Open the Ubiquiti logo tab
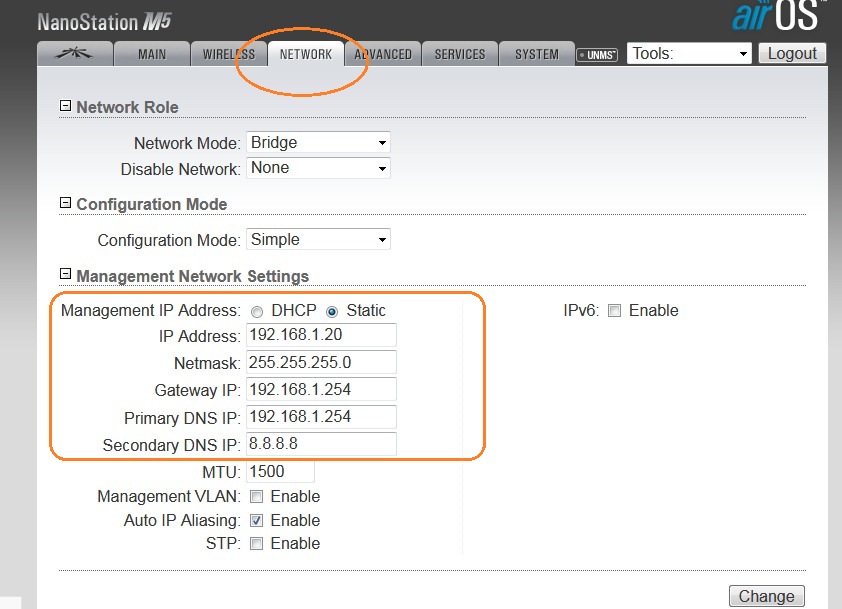 75,54
